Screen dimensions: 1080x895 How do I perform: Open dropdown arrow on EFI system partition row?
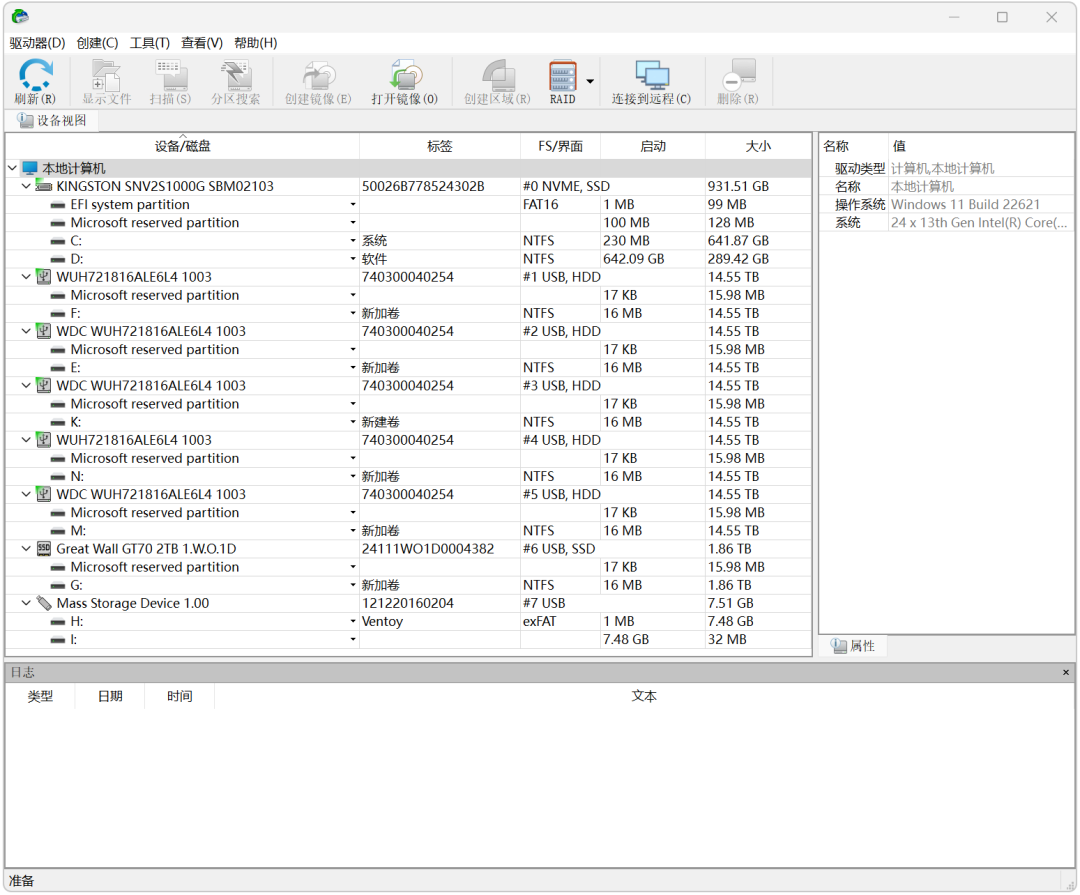[x=353, y=205]
